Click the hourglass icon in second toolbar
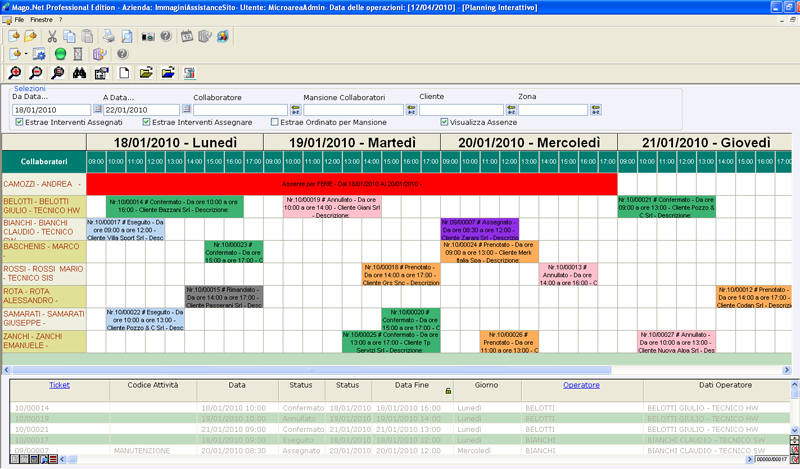 coord(78,54)
